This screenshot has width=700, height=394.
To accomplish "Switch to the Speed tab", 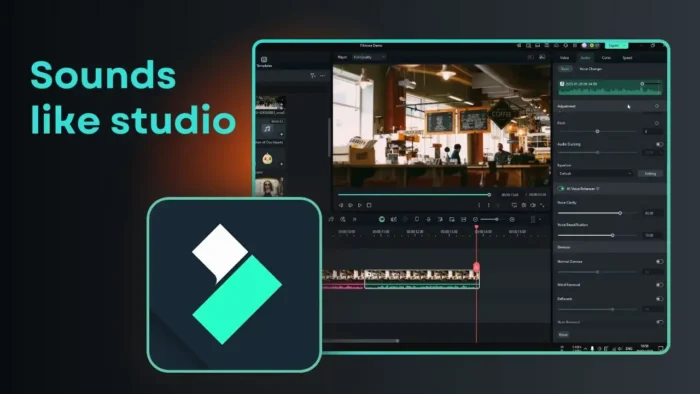I will (x=627, y=58).
